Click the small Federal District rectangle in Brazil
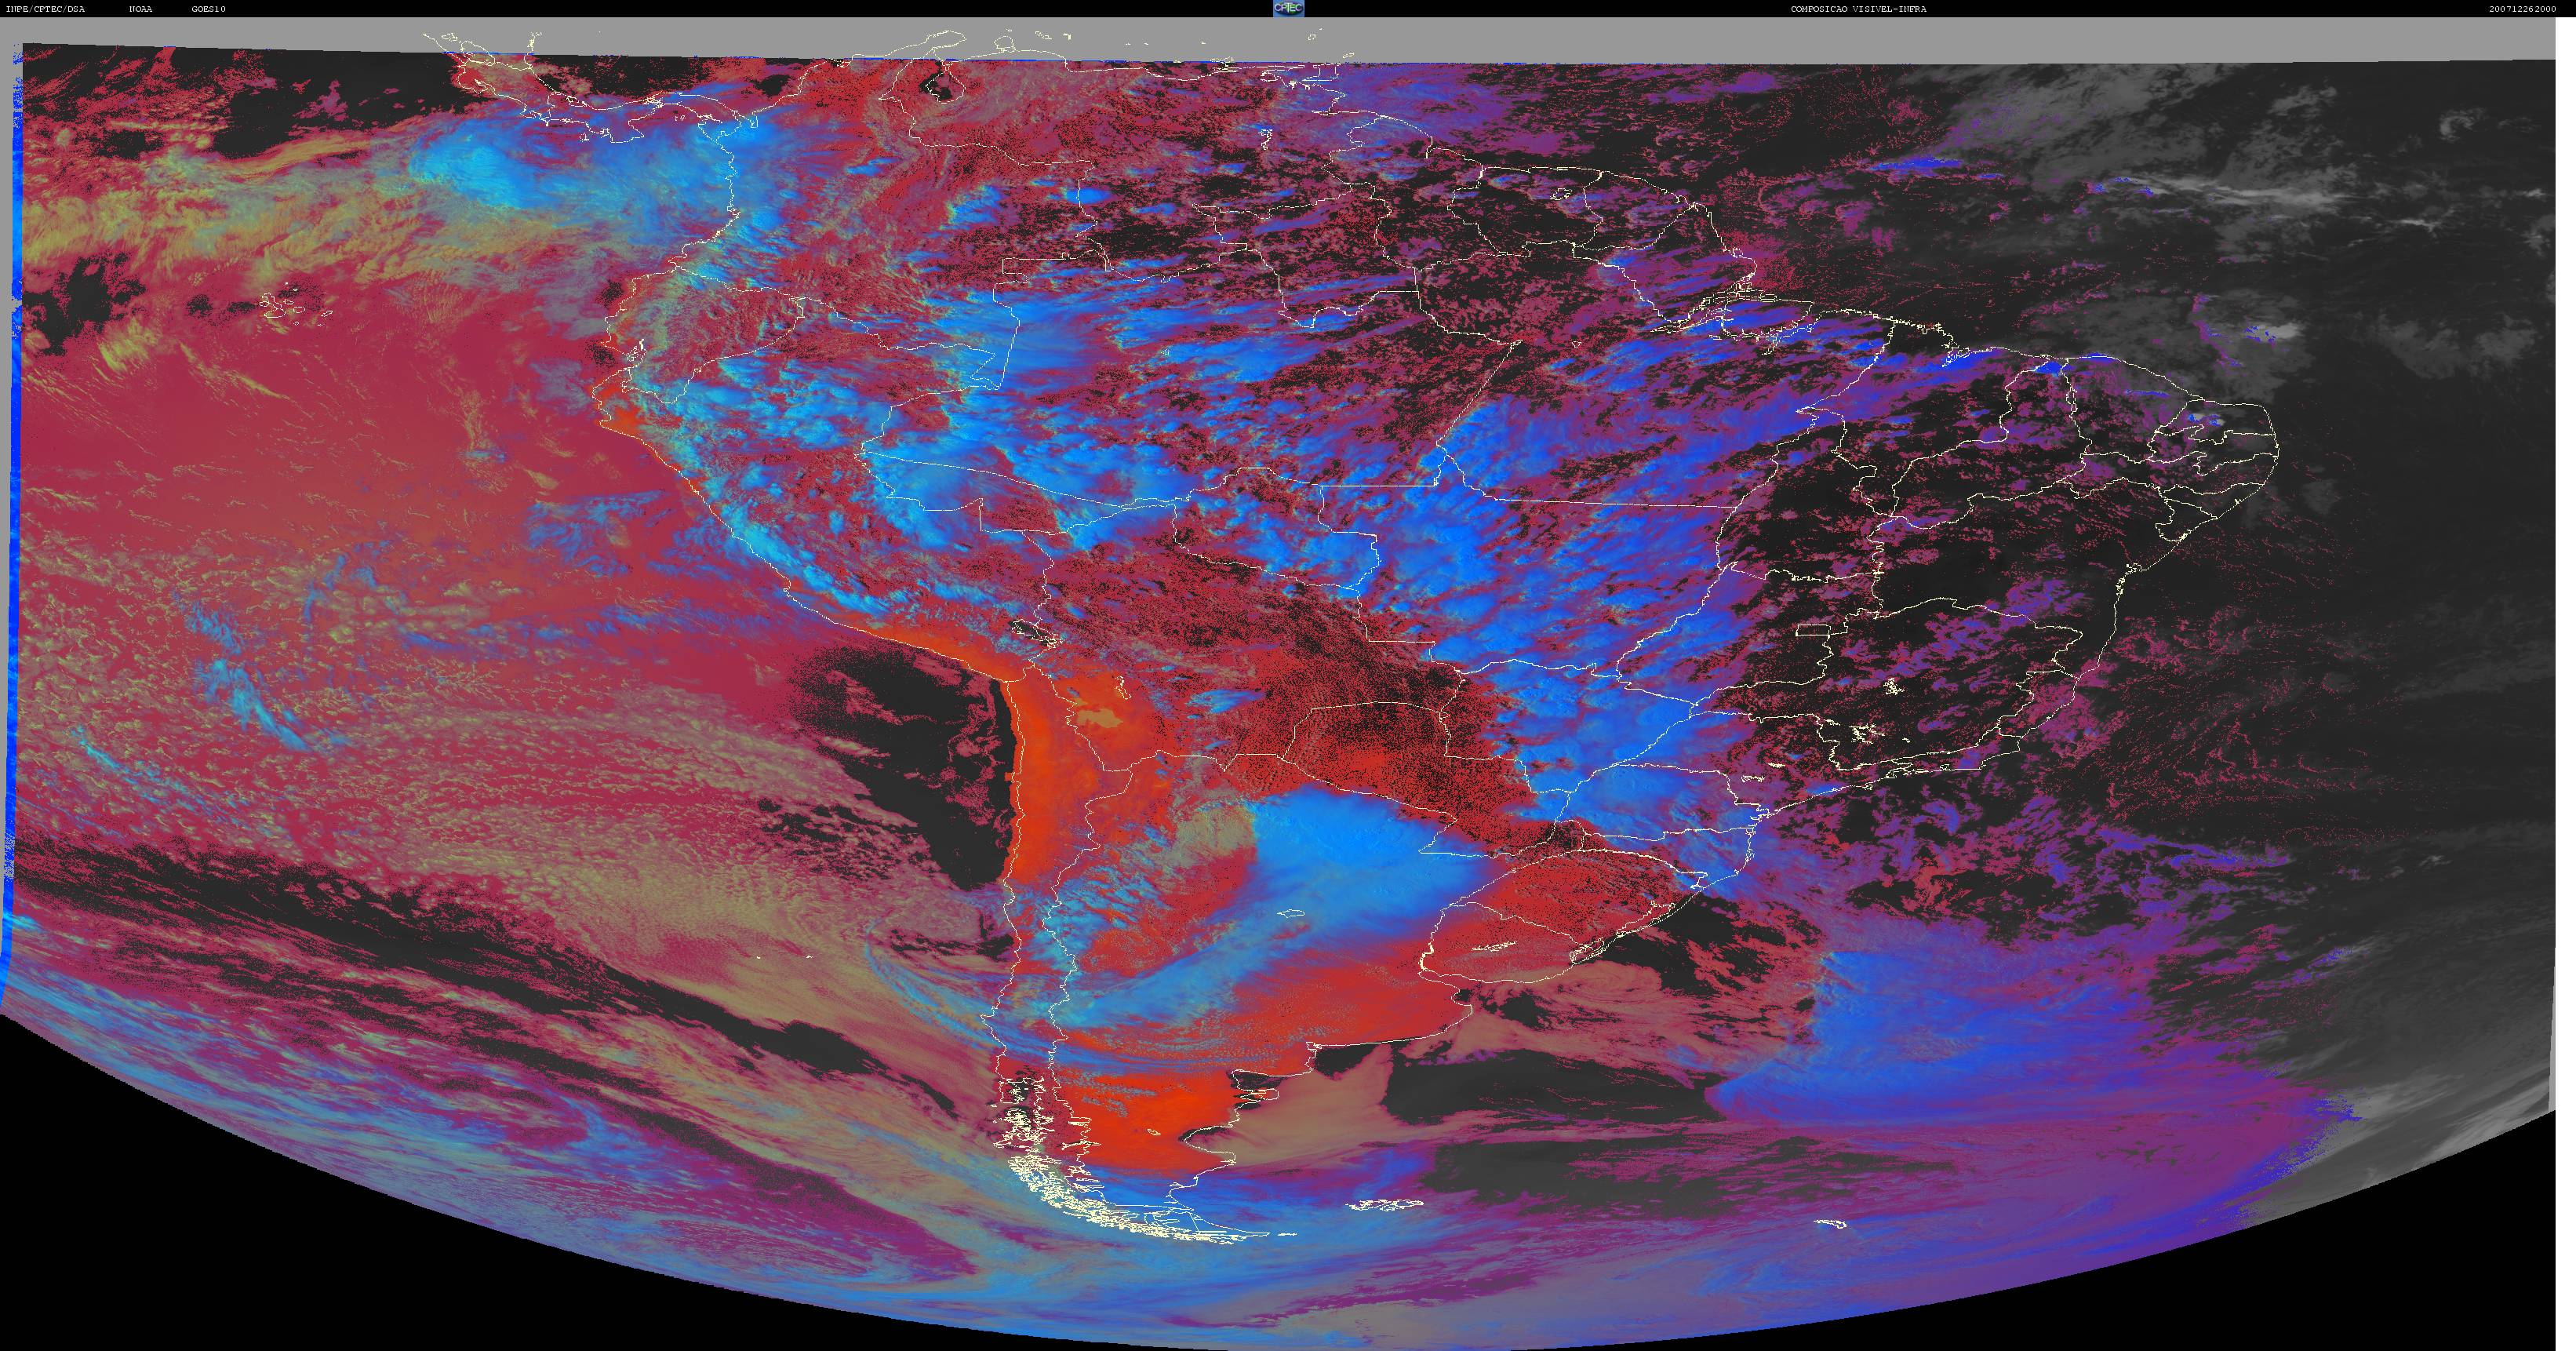 pyautogui.click(x=1813, y=631)
